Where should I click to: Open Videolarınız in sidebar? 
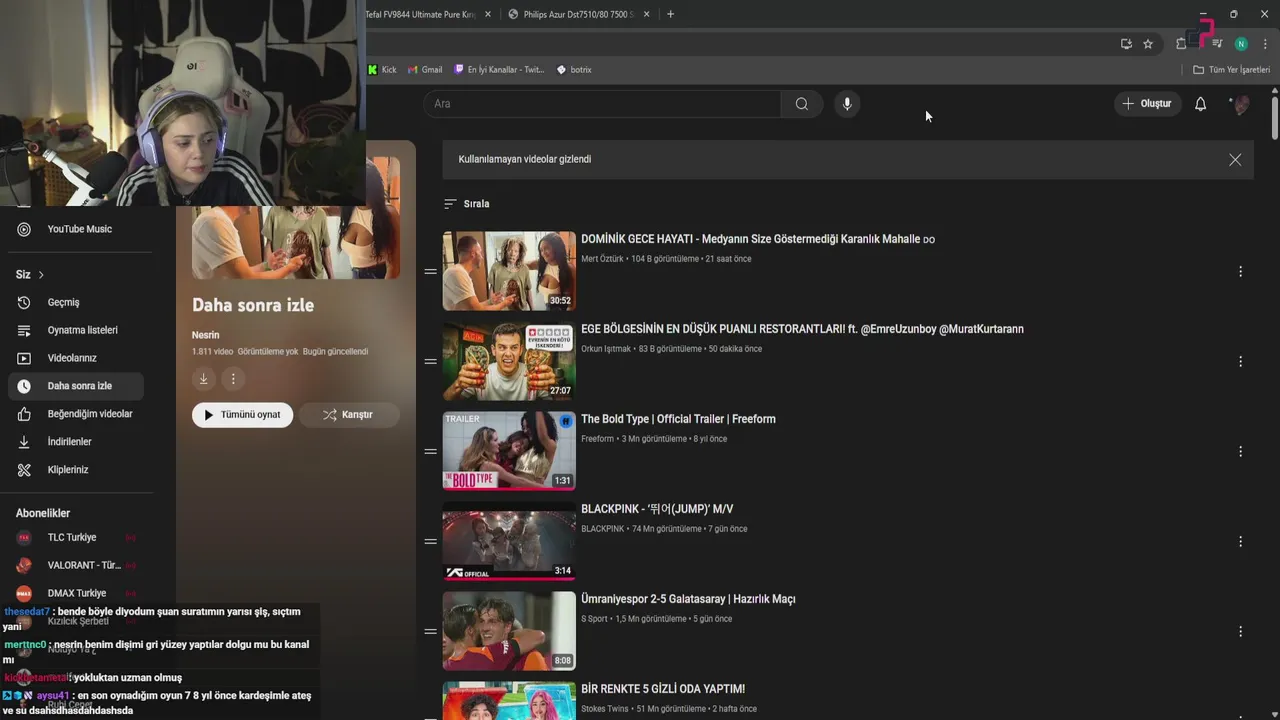[x=76, y=358]
